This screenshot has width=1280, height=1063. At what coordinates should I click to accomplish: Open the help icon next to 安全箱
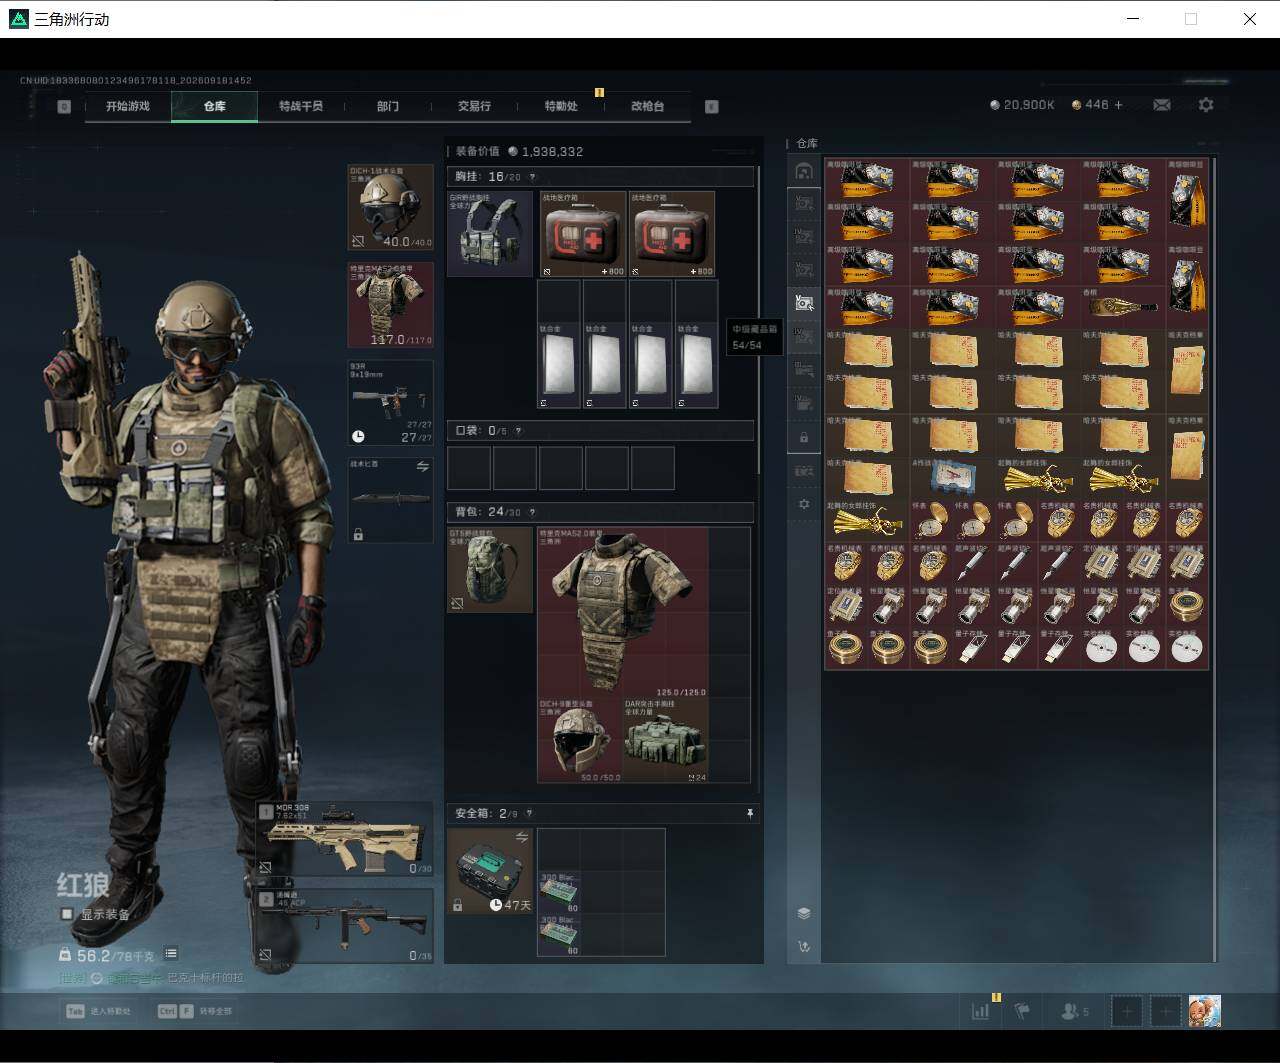coord(529,814)
